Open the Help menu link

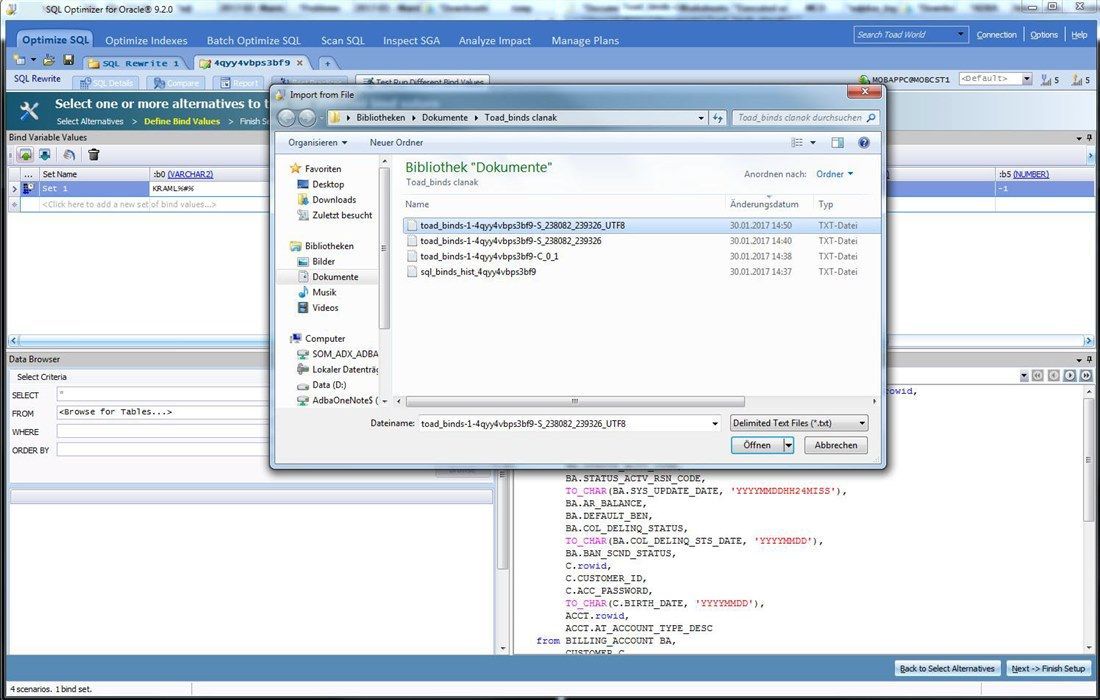1079,34
